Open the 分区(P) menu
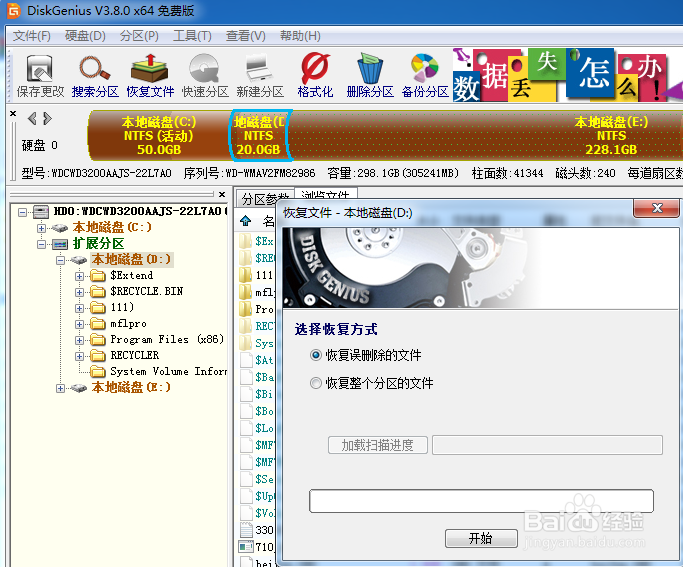 (x=139, y=36)
